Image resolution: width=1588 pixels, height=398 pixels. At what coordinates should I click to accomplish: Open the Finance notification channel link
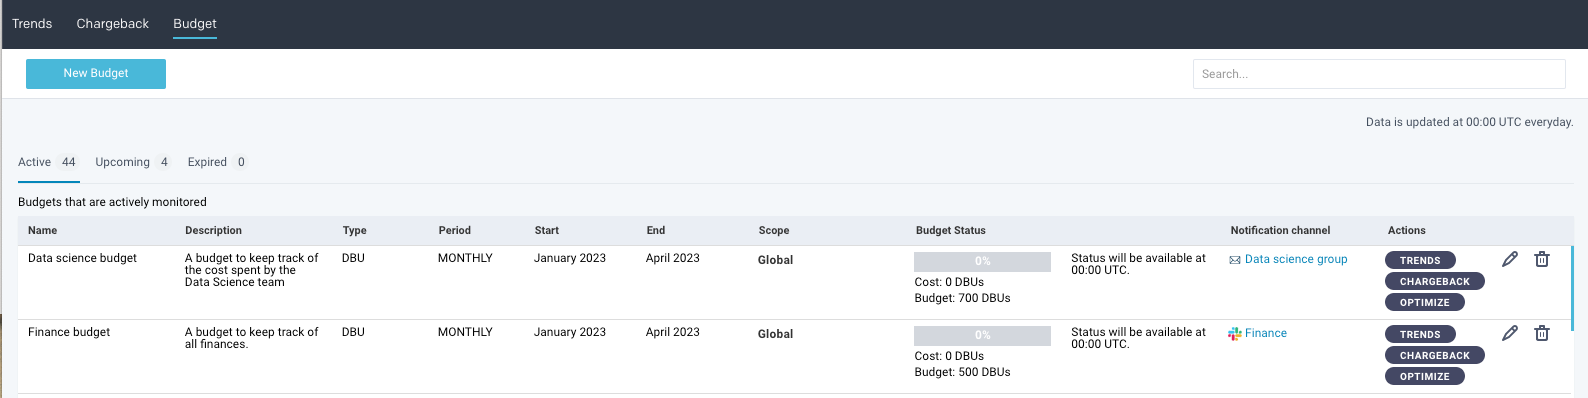1266,333
